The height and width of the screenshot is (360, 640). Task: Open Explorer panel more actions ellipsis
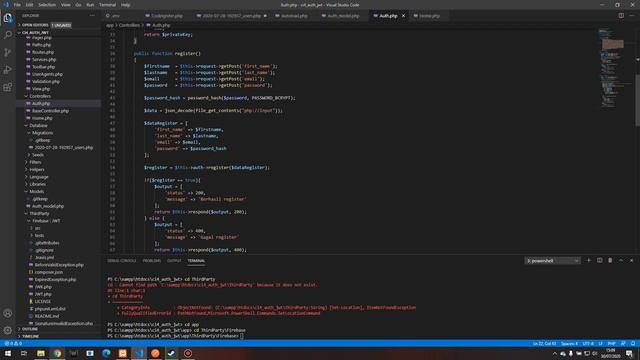[x=92, y=16]
